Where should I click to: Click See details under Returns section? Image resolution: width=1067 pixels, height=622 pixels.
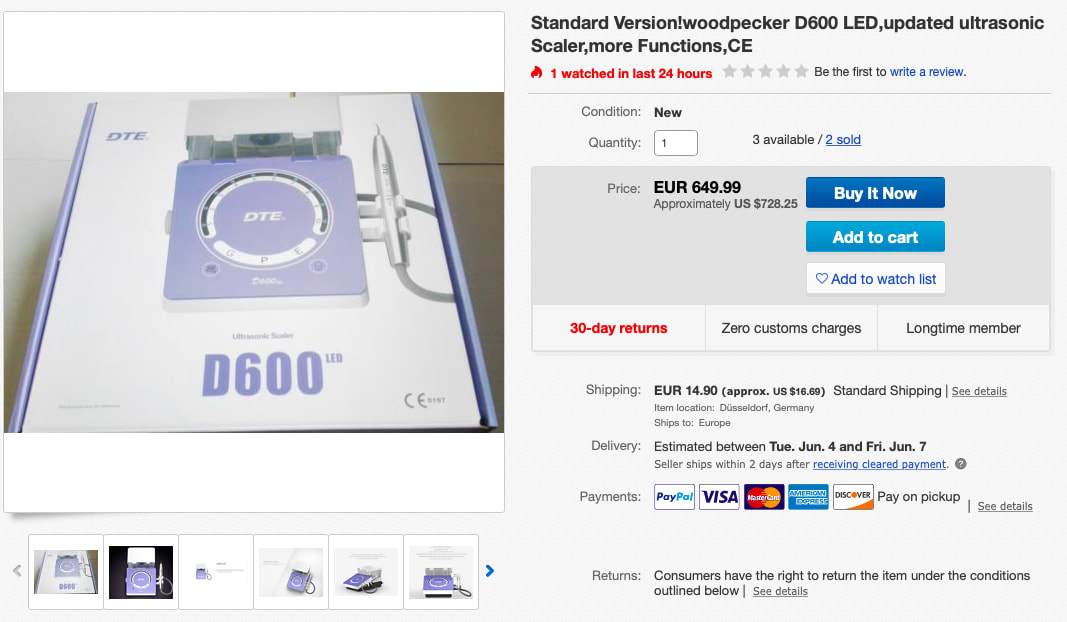(x=780, y=591)
